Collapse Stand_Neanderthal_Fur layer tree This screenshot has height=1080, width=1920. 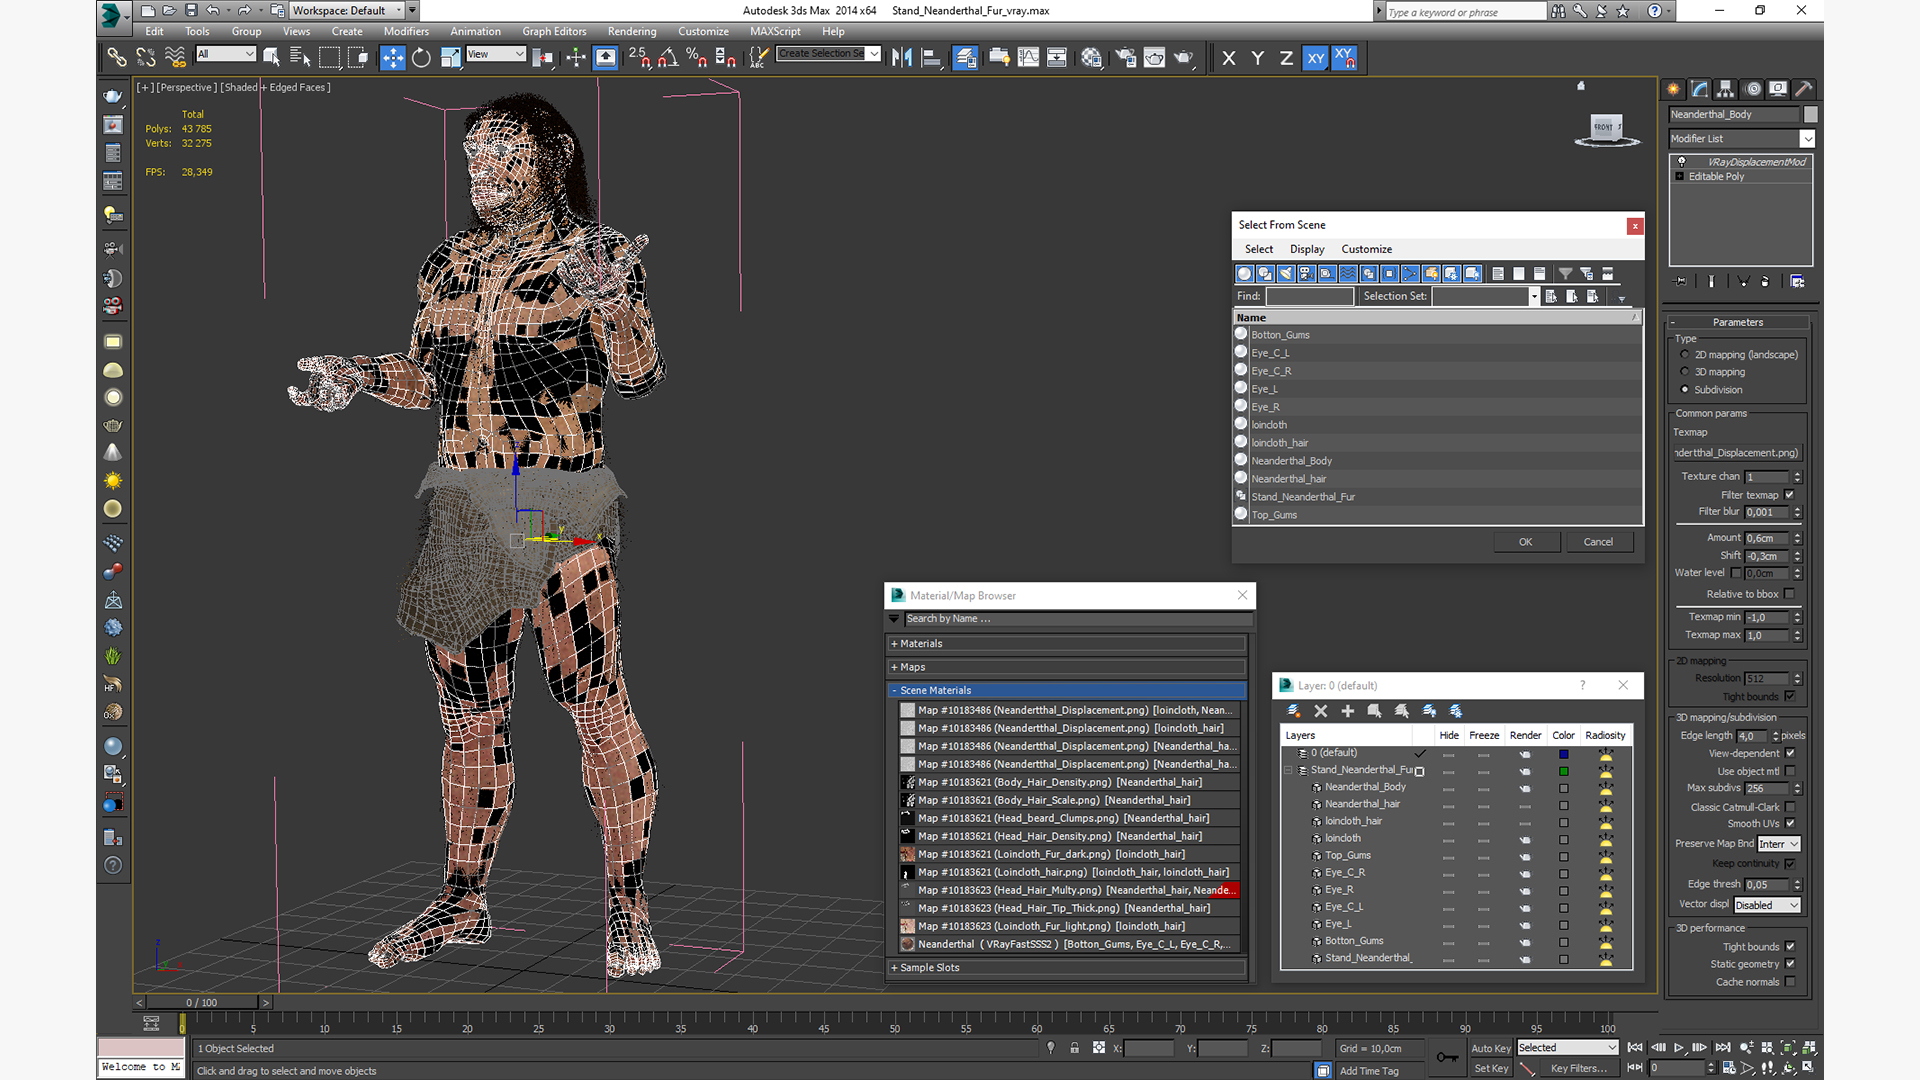[x=1288, y=770]
